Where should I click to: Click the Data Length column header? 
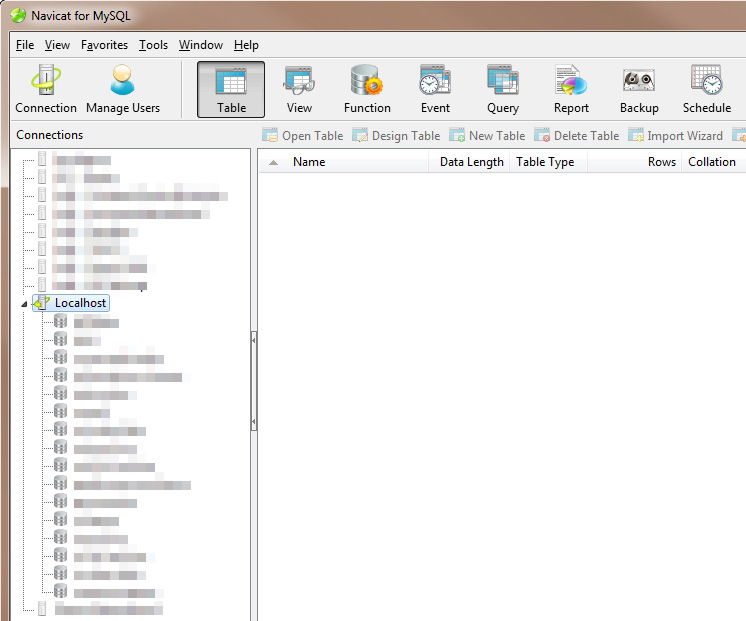click(x=471, y=162)
